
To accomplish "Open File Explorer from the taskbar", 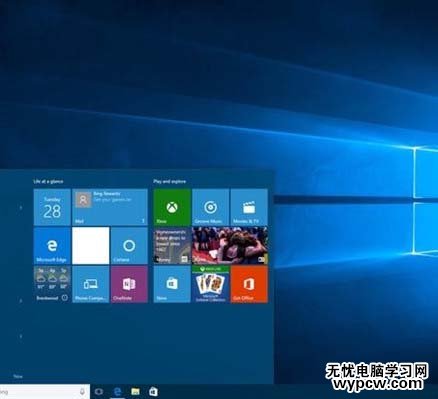I will 135,392.
